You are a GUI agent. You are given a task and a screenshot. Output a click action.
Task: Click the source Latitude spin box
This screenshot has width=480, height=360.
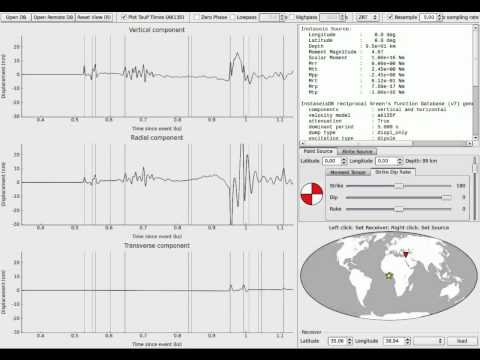pos(335,161)
